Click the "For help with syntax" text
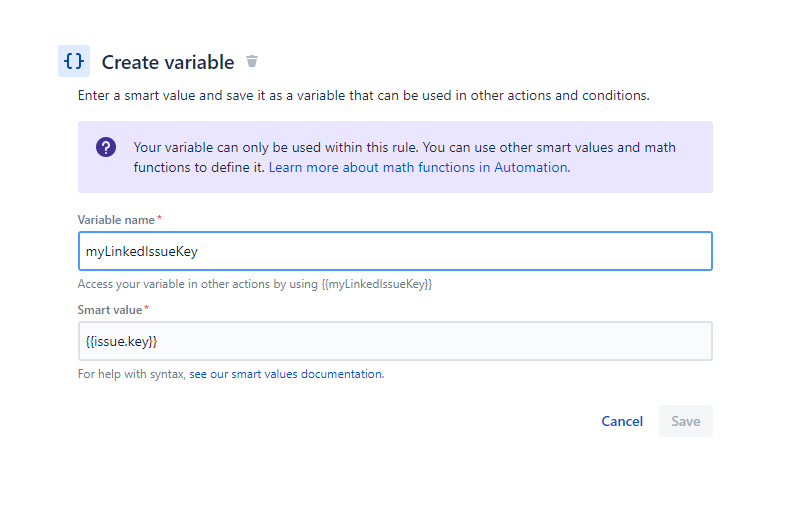 [132, 374]
